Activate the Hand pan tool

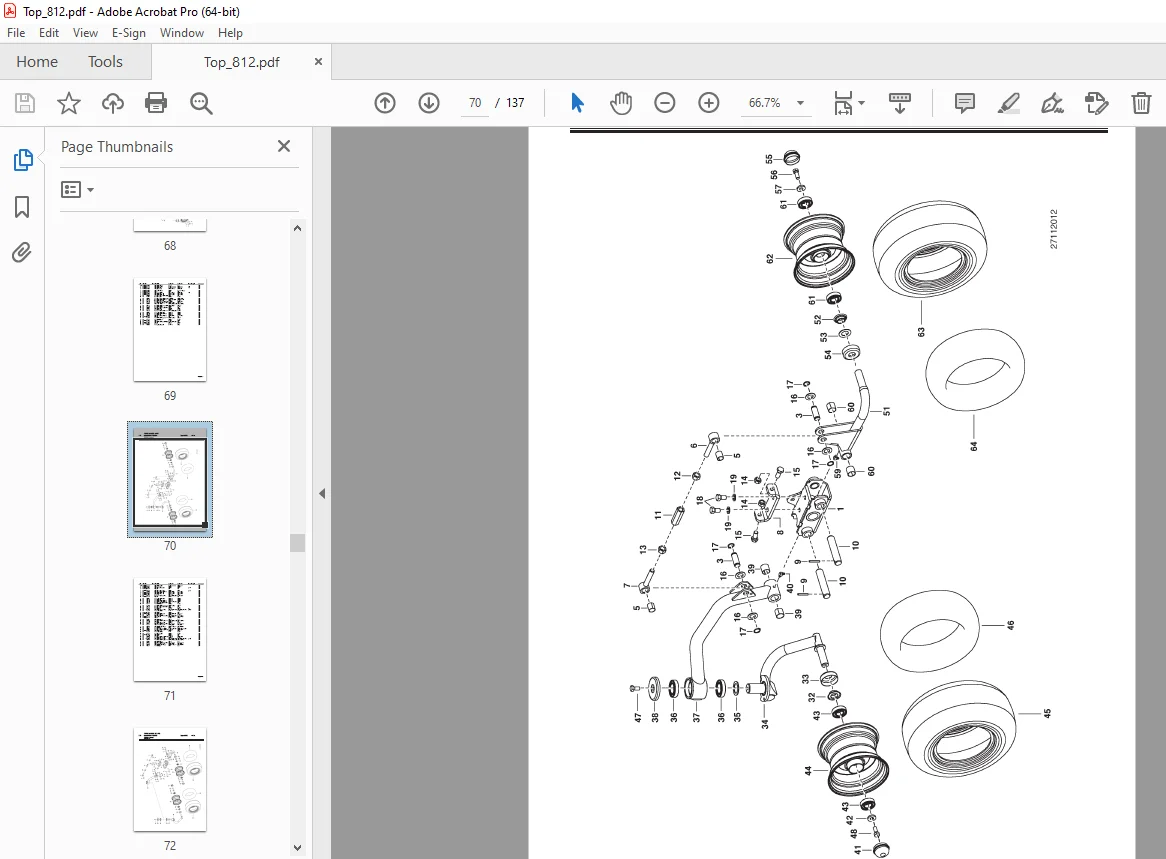pos(621,103)
